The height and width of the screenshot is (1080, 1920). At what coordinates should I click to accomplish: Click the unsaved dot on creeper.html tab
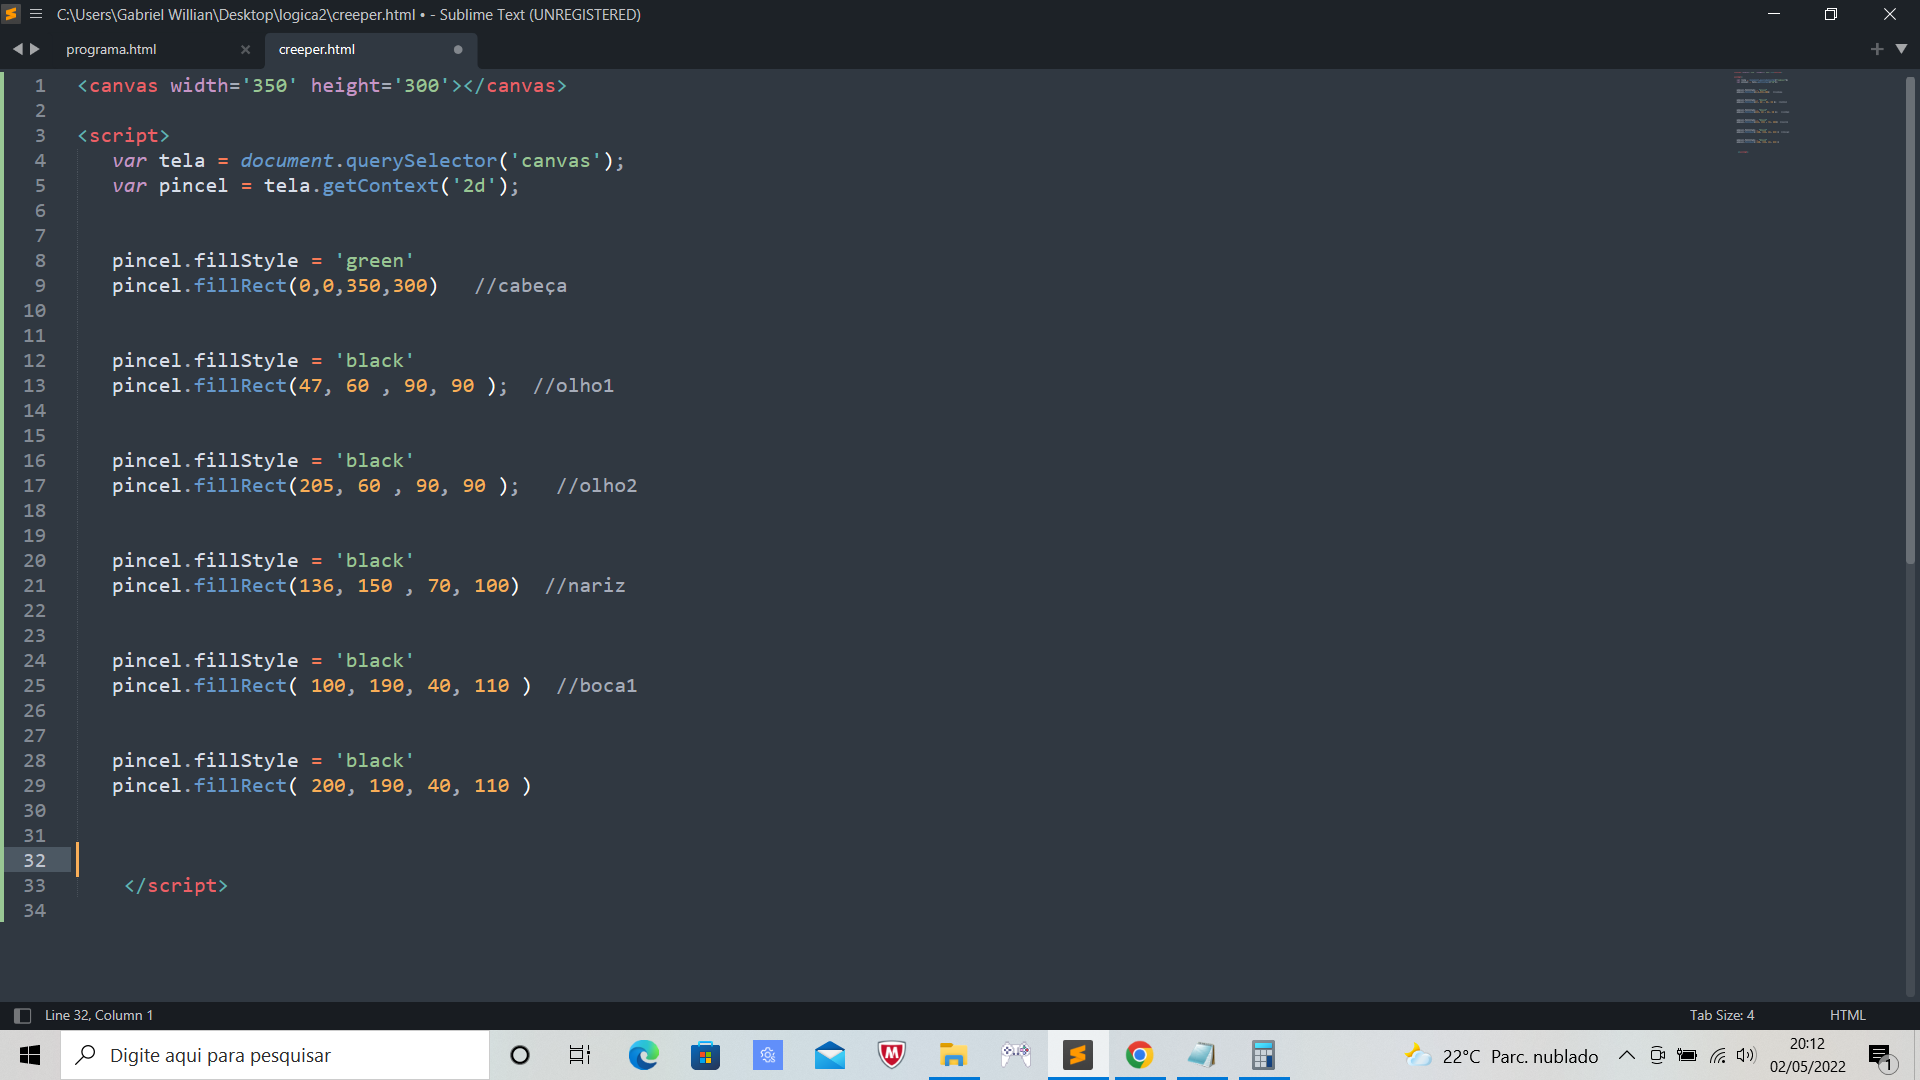[x=458, y=49]
